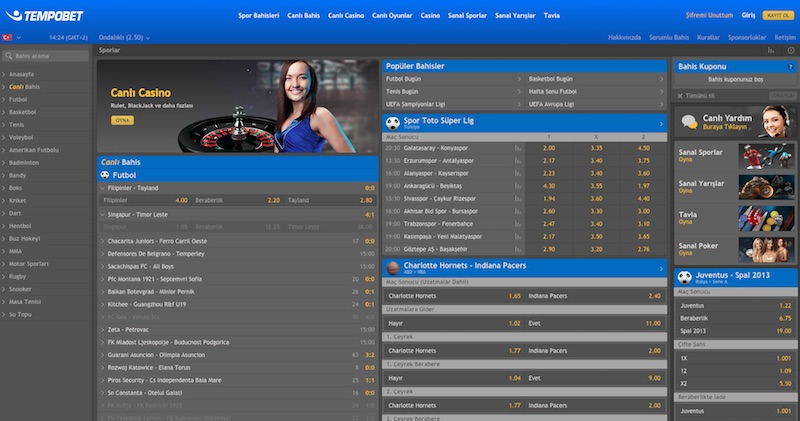Click the football icon in Spor Toto Süper Lig header

tap(392, 123)
